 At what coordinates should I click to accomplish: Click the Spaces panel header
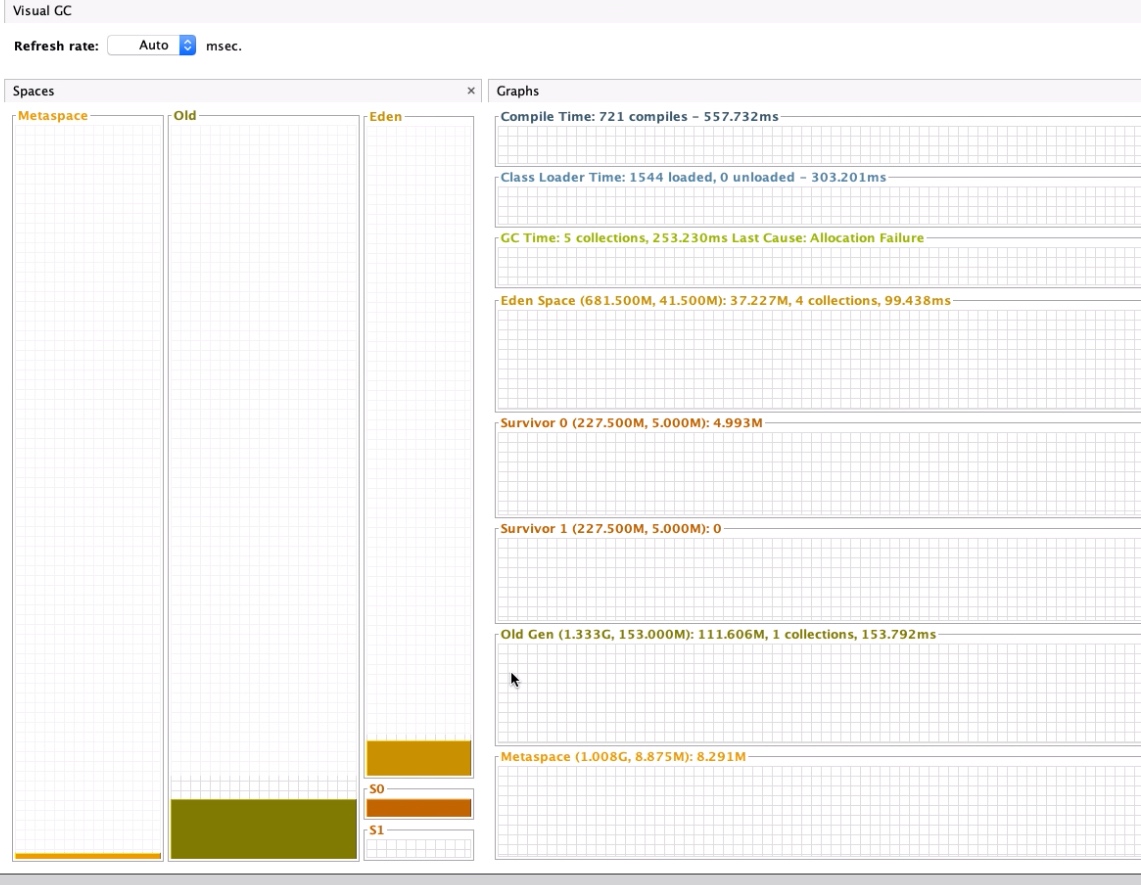[x=240, y=91]
